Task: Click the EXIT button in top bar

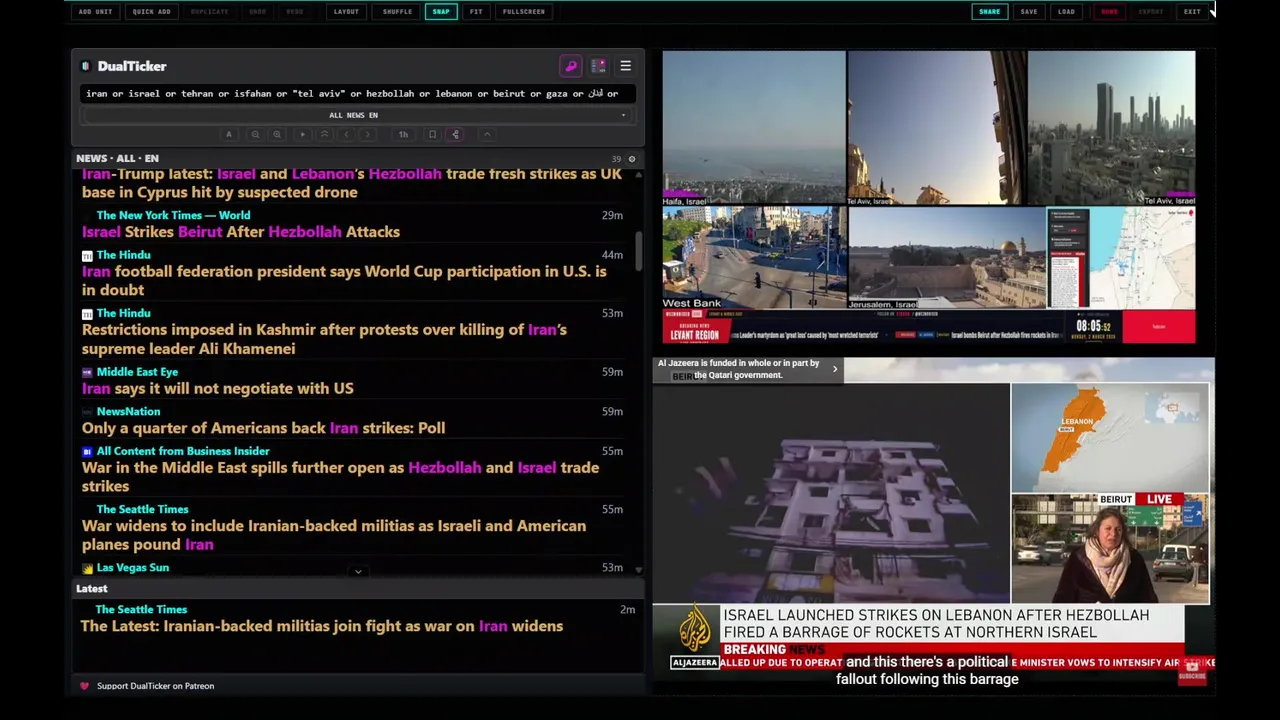Action: pos(1192,11)
